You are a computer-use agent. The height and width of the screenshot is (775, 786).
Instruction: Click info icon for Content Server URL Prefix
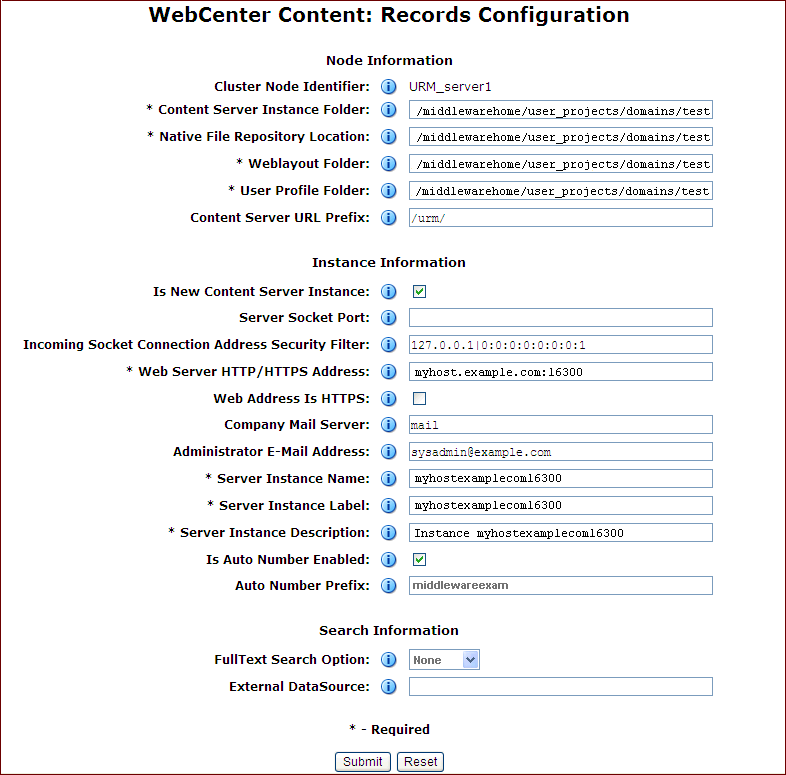(x=388, y=218)
